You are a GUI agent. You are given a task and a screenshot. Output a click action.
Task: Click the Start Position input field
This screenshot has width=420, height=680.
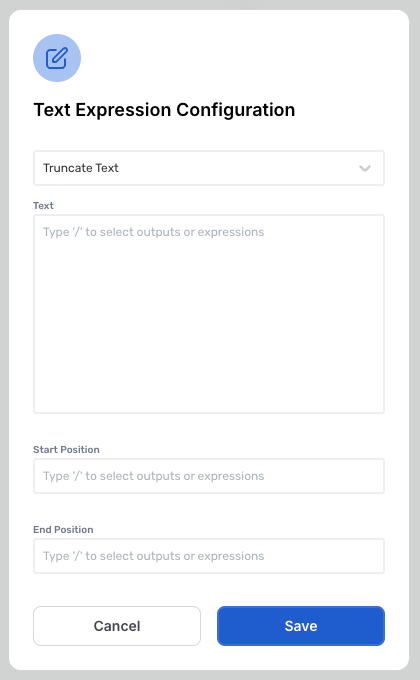[209, 476]
